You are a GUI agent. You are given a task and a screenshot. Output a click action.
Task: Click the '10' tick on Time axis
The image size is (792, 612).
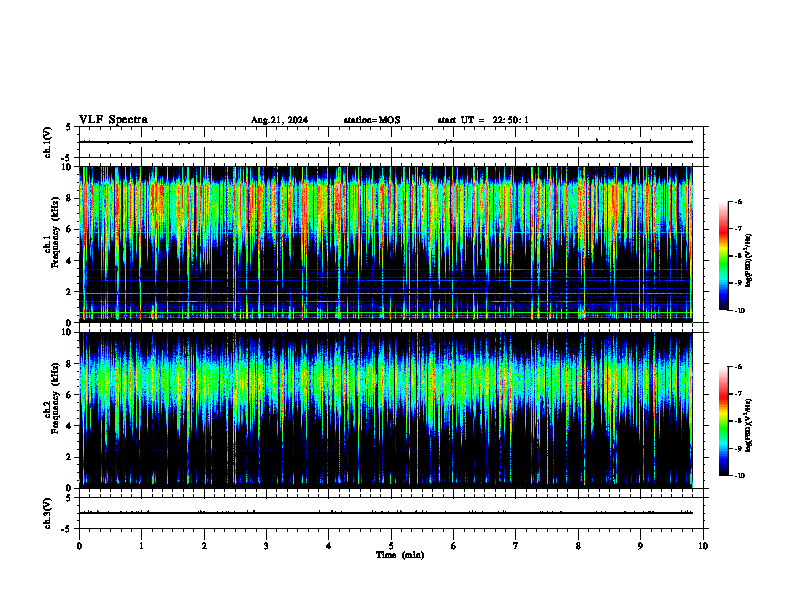703,546
